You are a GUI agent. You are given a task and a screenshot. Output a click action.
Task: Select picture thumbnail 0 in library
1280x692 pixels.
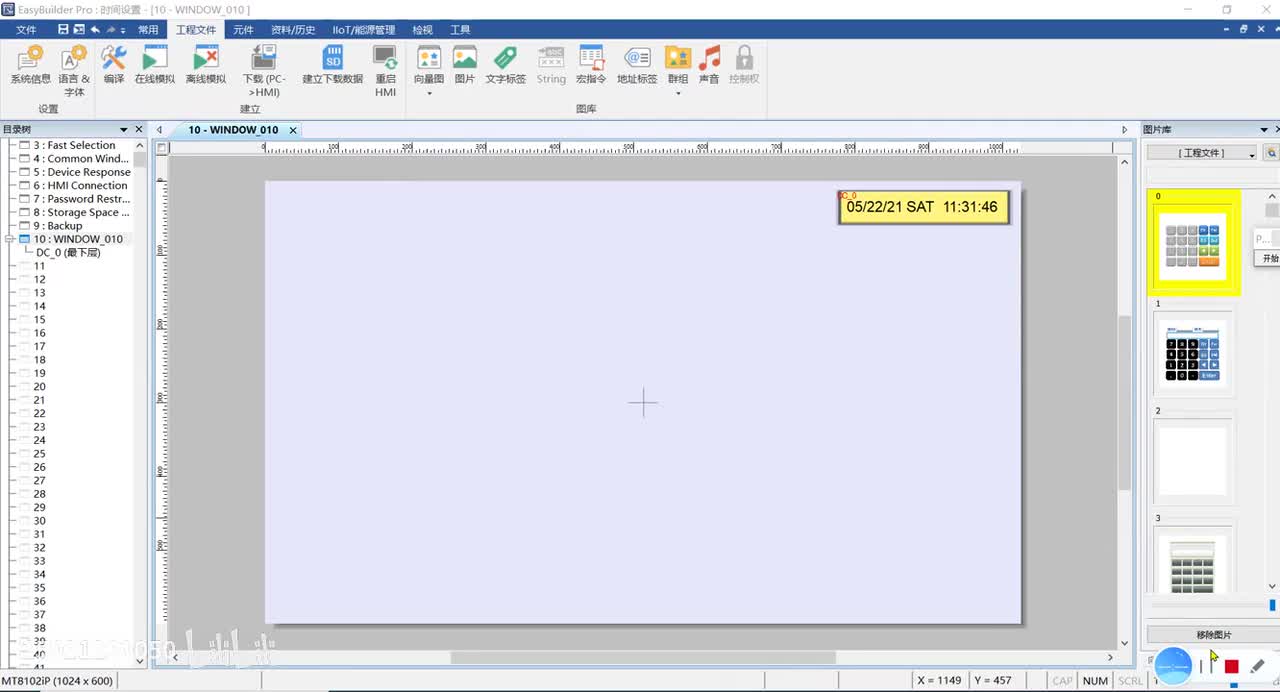pyautogui.click(x=1193, y=243)
